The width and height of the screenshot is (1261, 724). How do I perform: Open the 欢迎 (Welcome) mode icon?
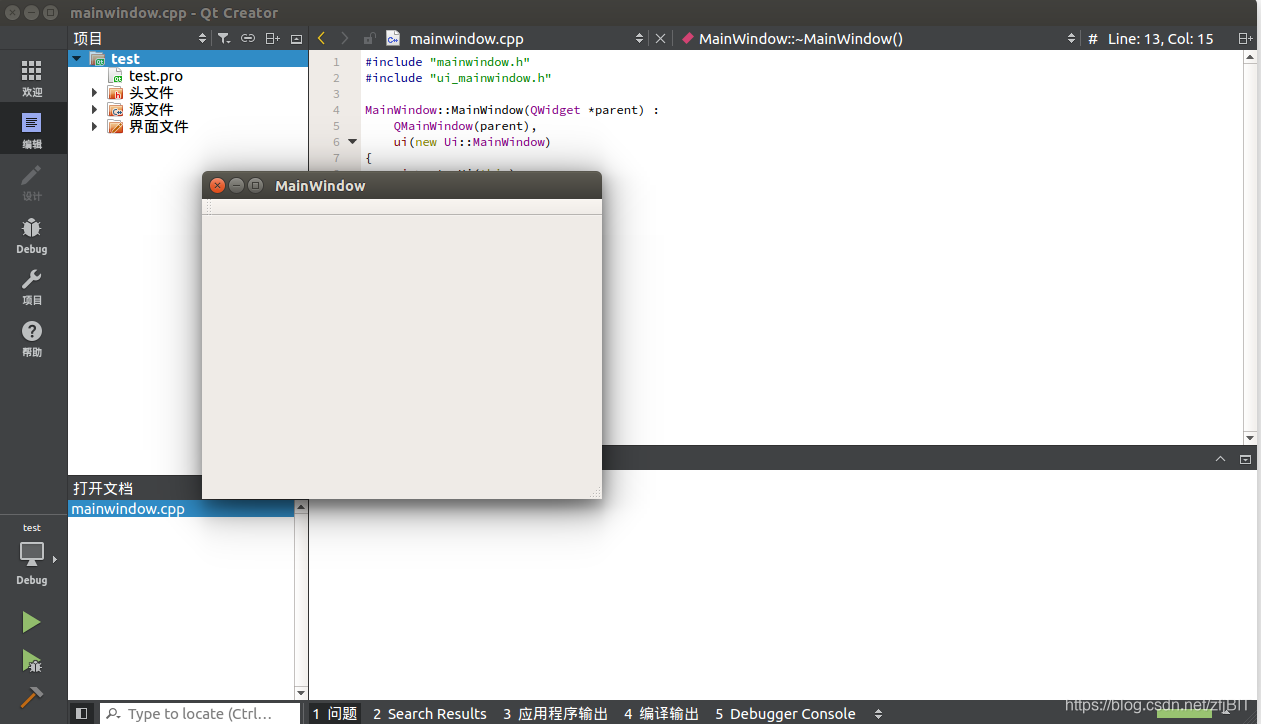[31, 77]
